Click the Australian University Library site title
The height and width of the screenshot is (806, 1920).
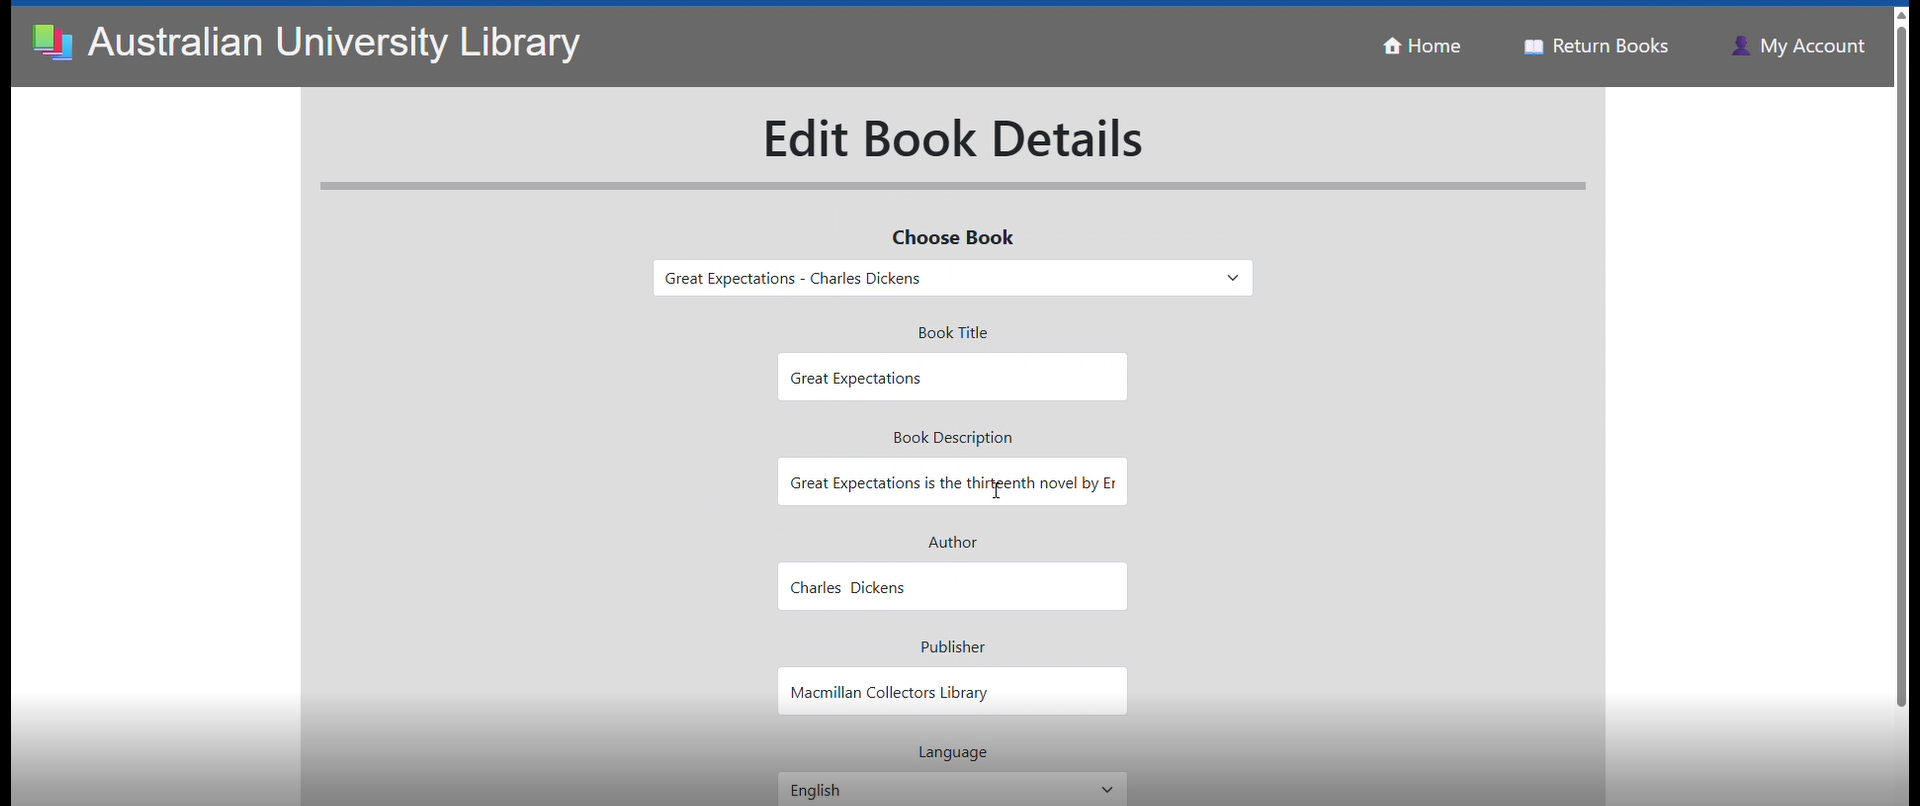click(x=334, y=43)
